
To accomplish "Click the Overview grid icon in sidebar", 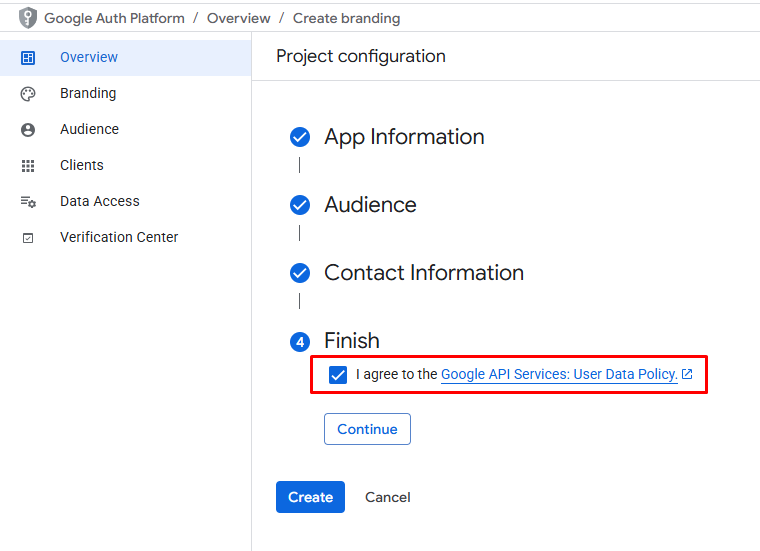I will [x=28, y=58].
